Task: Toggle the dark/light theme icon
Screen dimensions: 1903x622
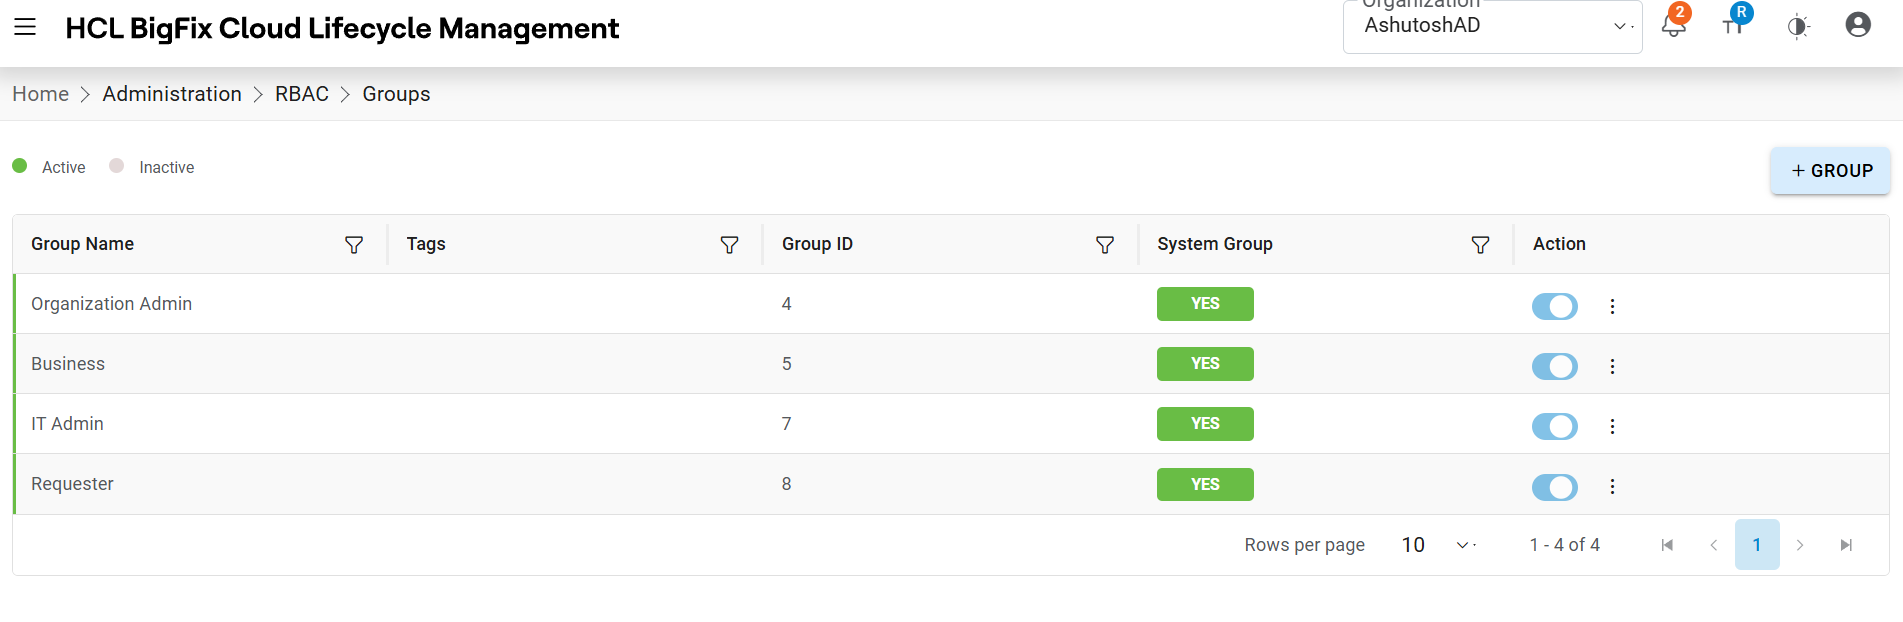Action: (x=1798, y=27)
